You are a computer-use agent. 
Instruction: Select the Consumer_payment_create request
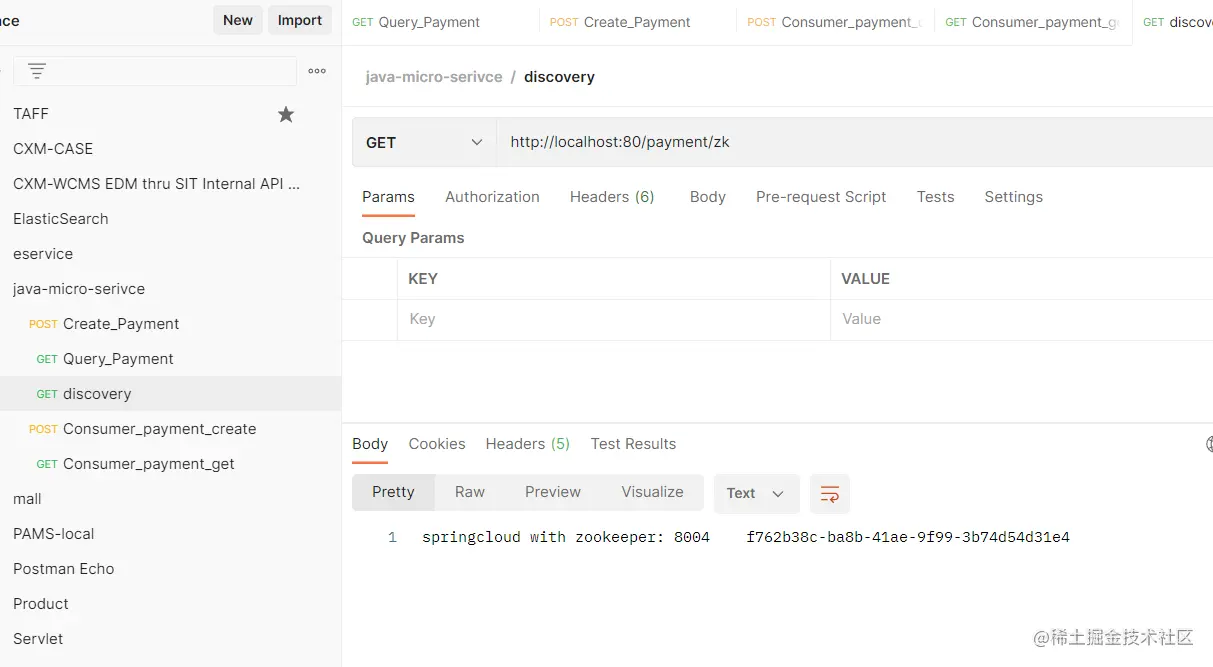click(159, 429)
